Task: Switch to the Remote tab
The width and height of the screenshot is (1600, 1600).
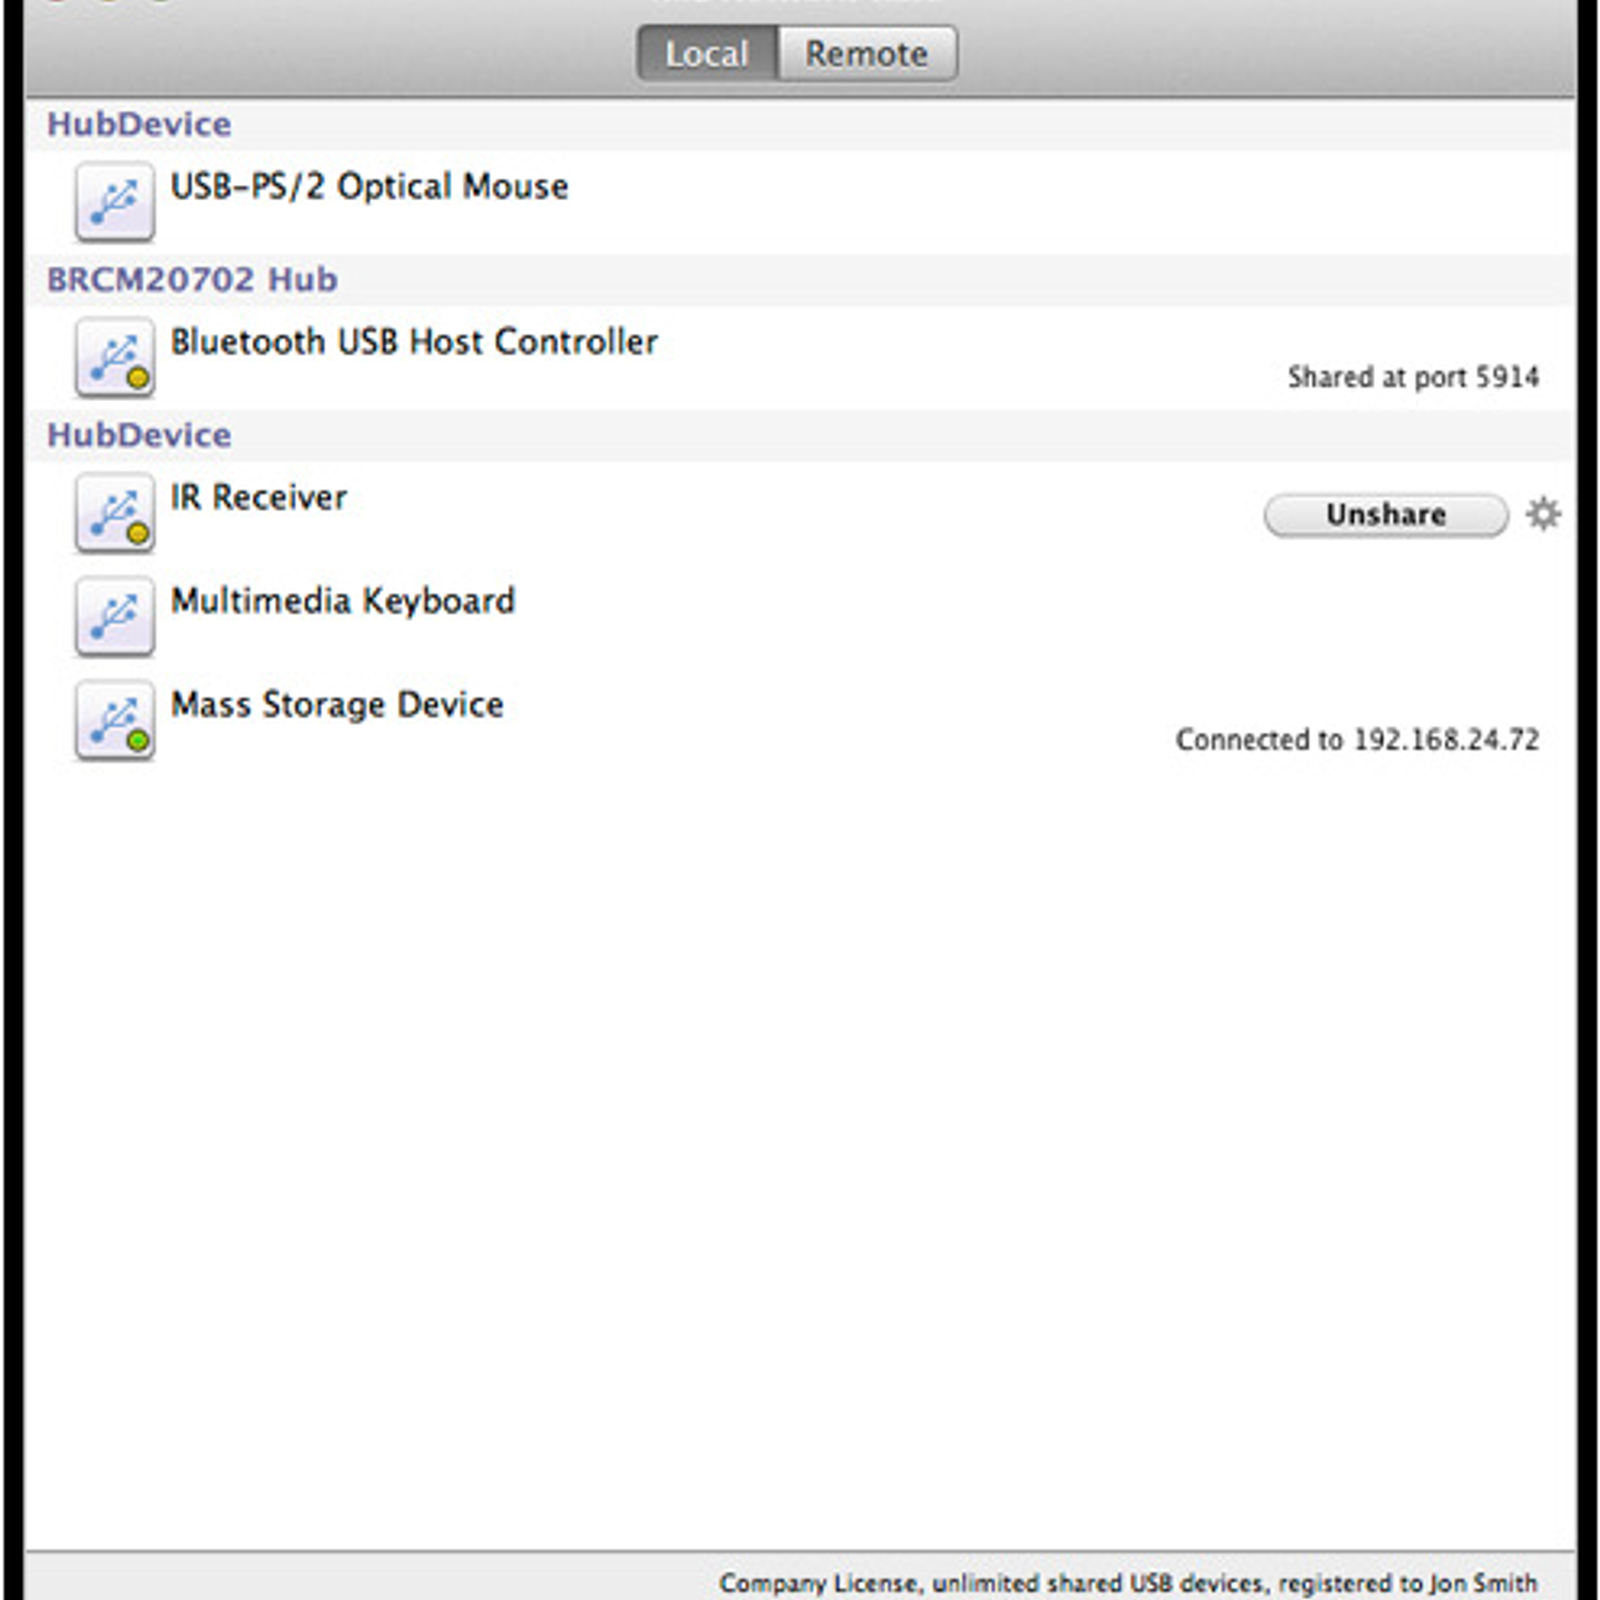Action: pos(867,53)
